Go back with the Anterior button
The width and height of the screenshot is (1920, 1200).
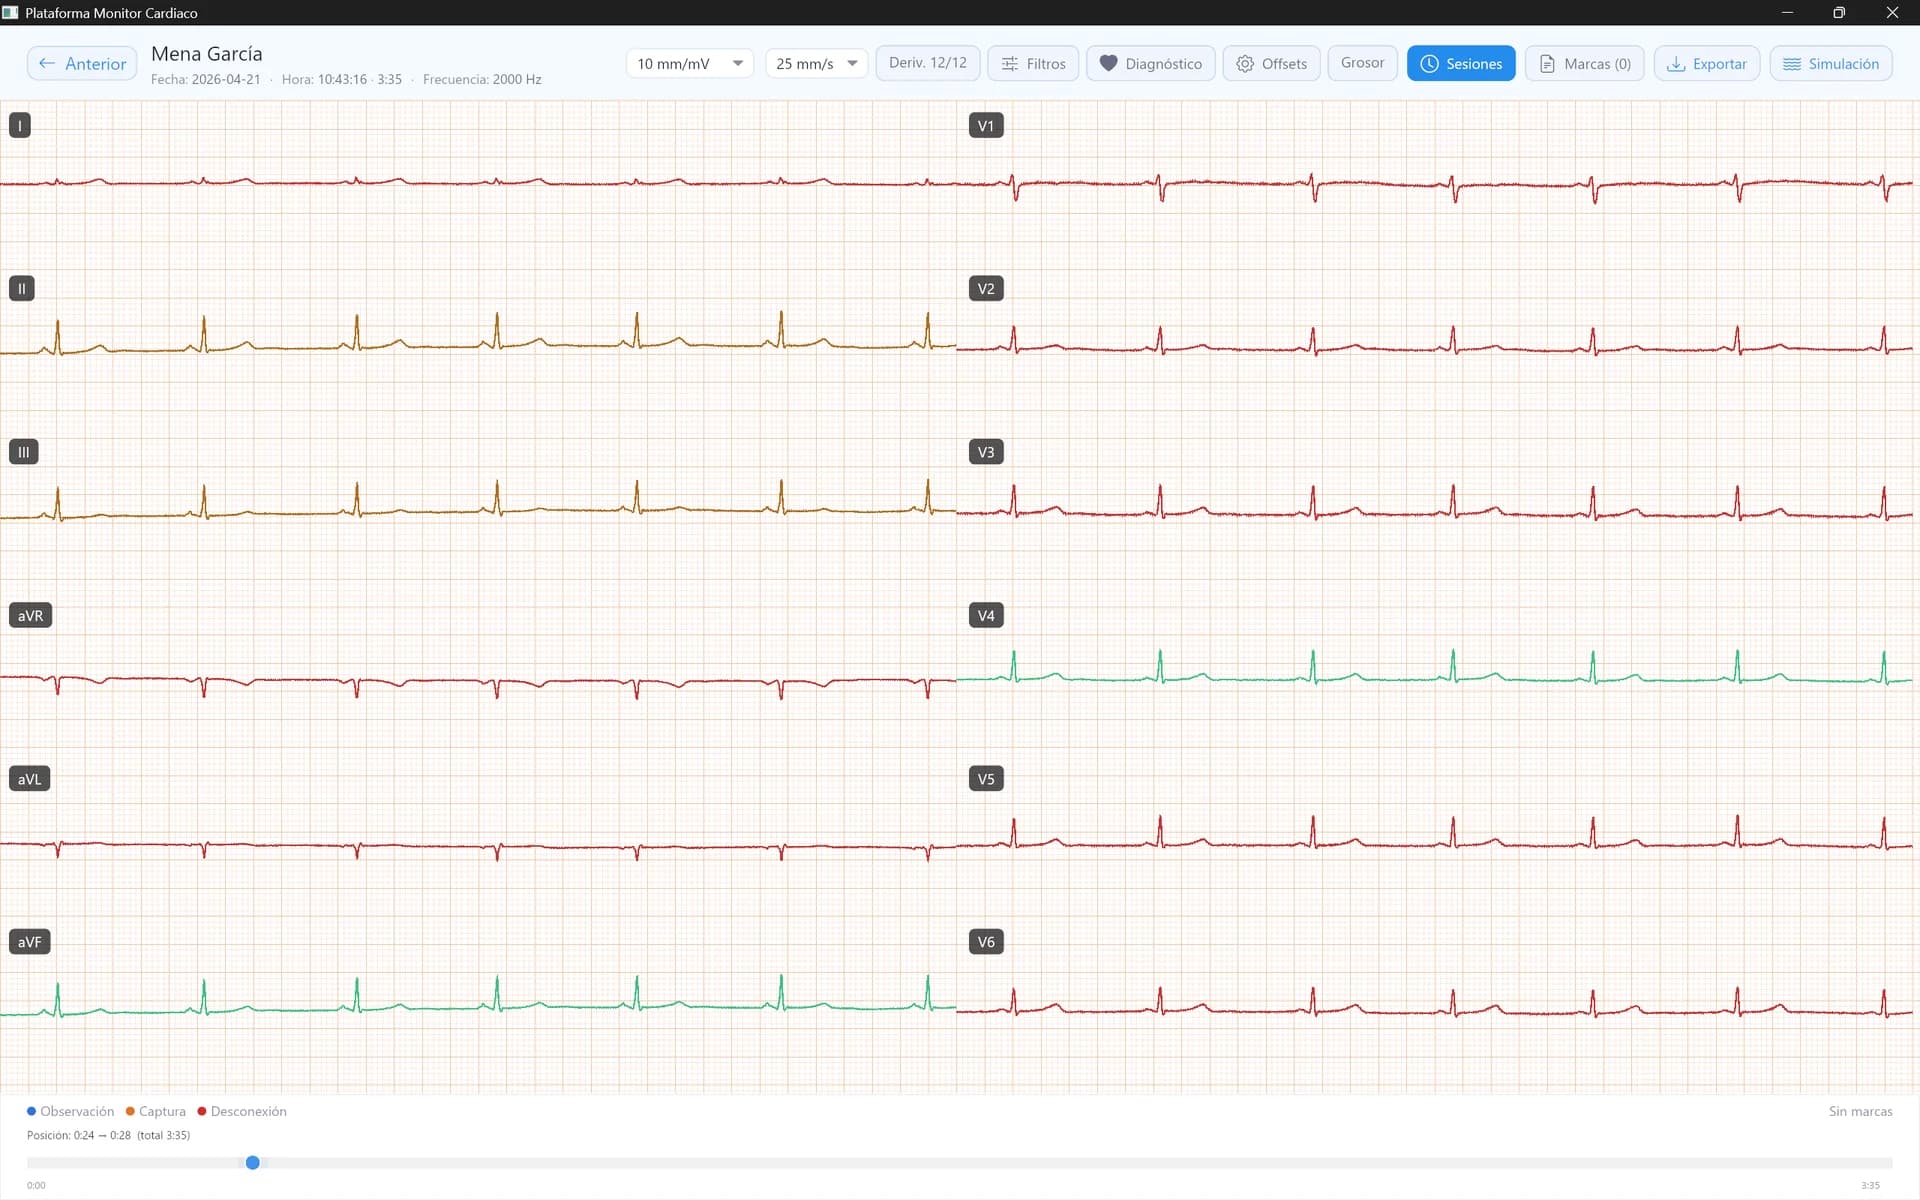[82, 63]
